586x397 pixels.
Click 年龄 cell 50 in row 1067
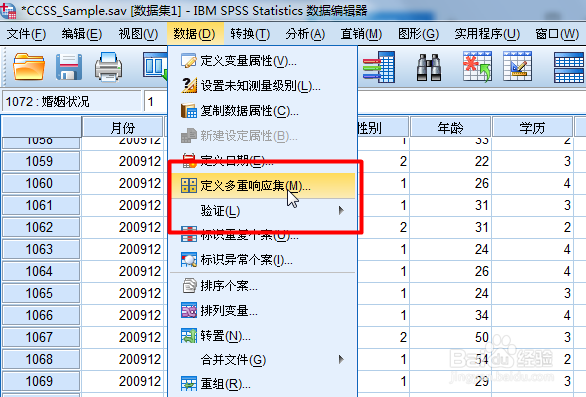(x=450, y=337)
